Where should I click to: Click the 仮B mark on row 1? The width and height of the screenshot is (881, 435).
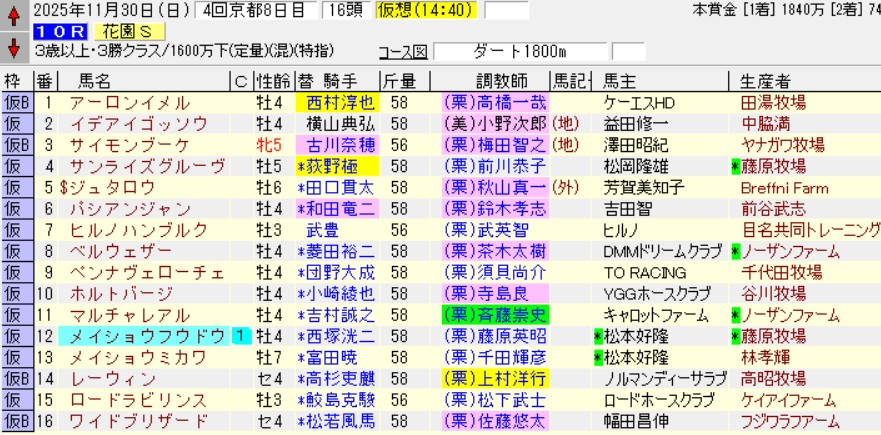point(16,102)
